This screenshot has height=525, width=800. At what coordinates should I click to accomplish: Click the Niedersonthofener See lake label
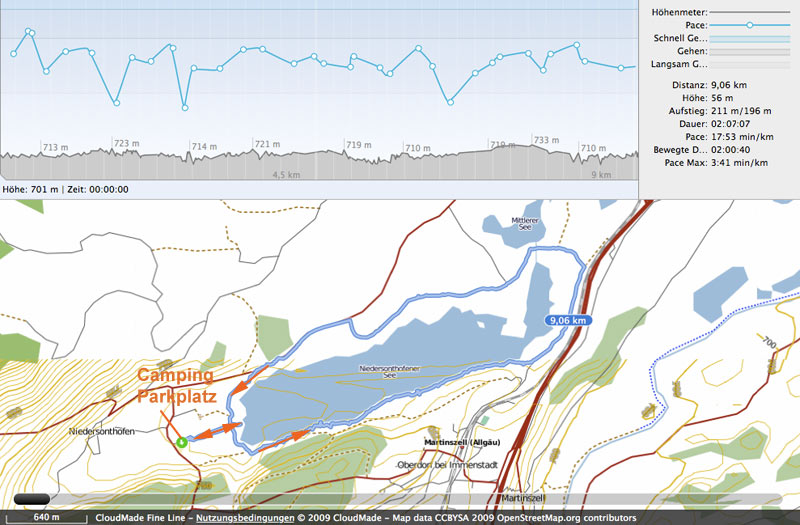coord(392,371)
